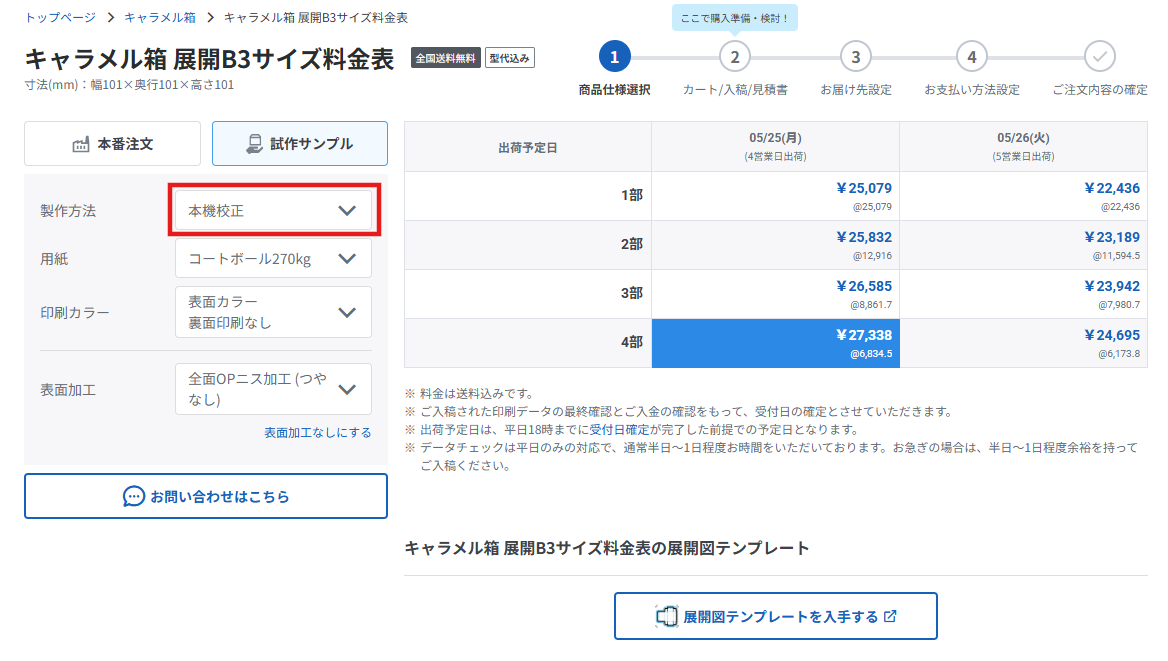Select the checkmark ご注文内容の確定 step circle
Image resolution: width=1168 pixels, height=661 pixels.
point(1099,57)
